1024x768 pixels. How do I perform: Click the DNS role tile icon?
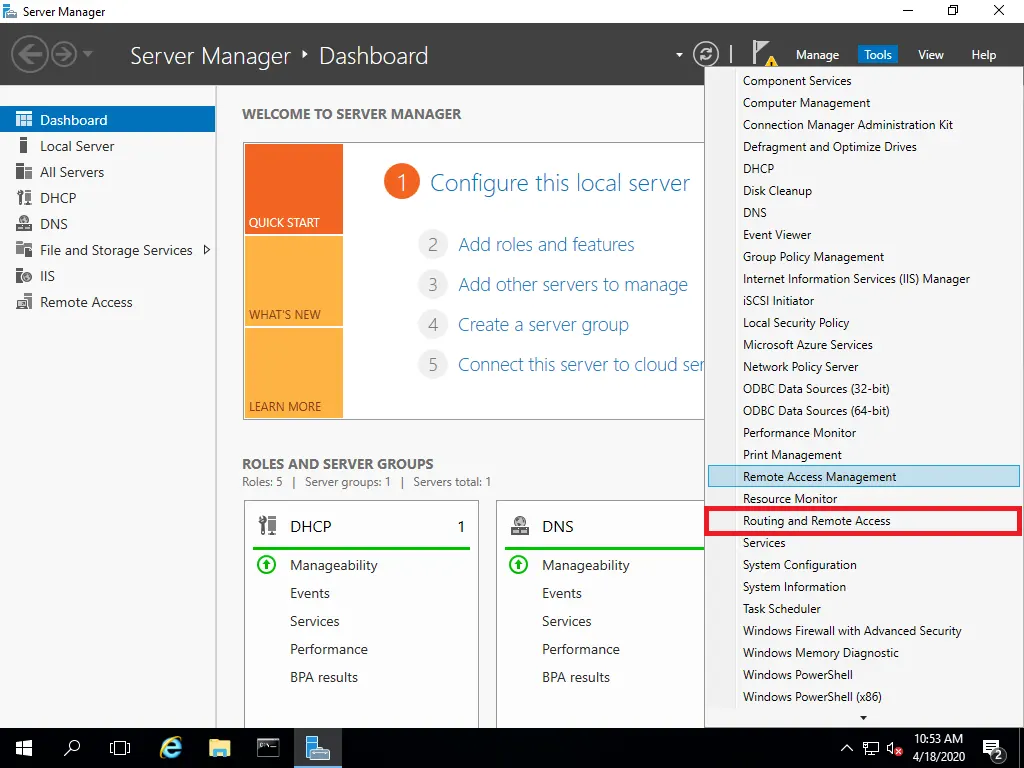[520, 526]
